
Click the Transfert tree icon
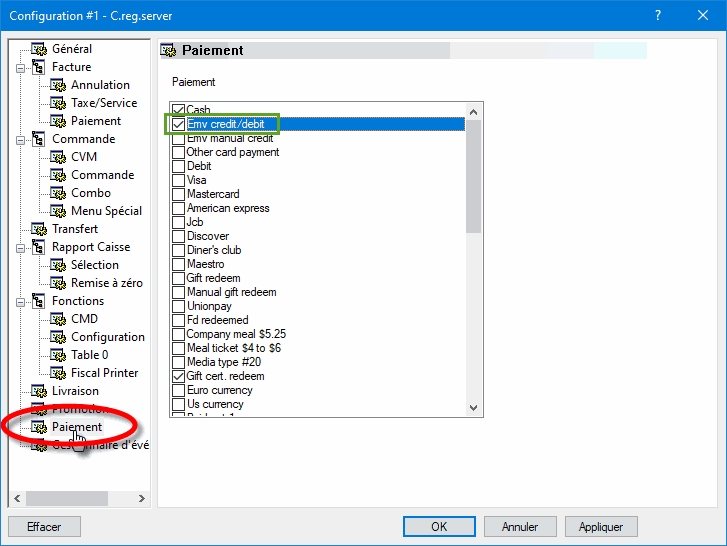39,229
